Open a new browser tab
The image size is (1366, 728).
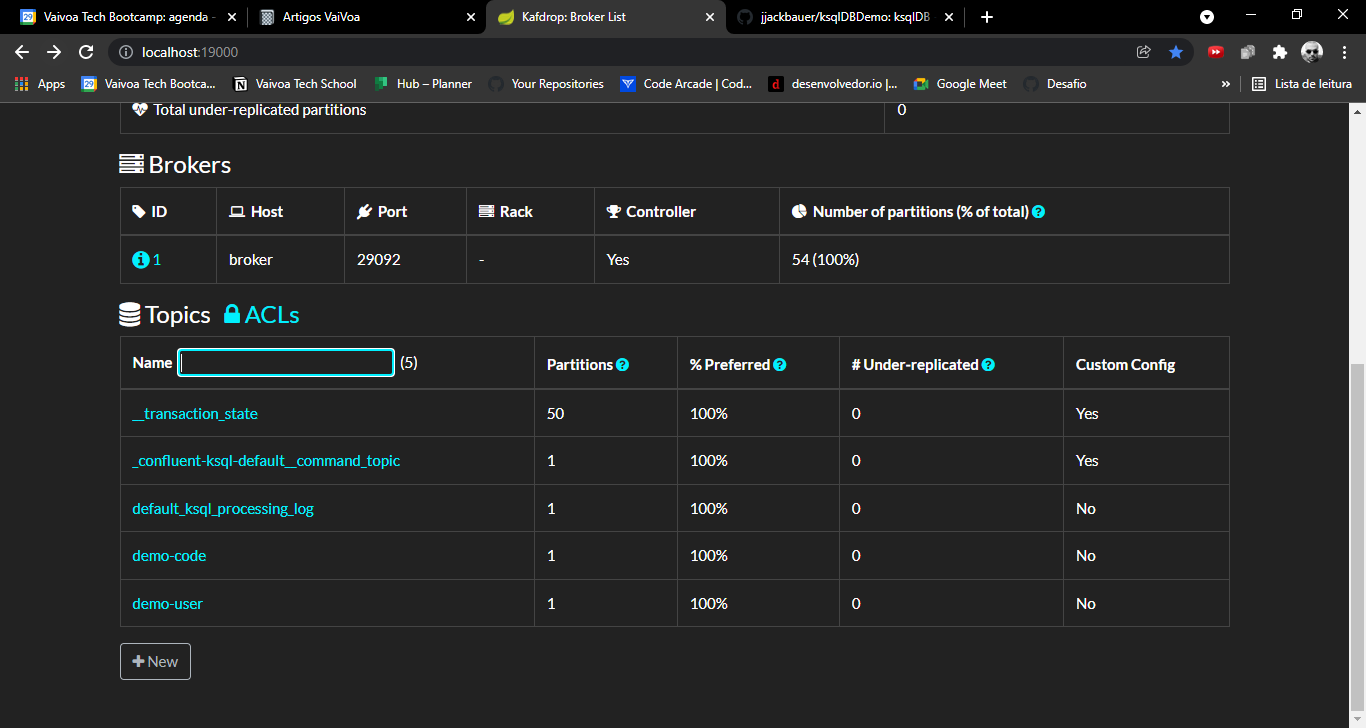(x=987, y=17)
